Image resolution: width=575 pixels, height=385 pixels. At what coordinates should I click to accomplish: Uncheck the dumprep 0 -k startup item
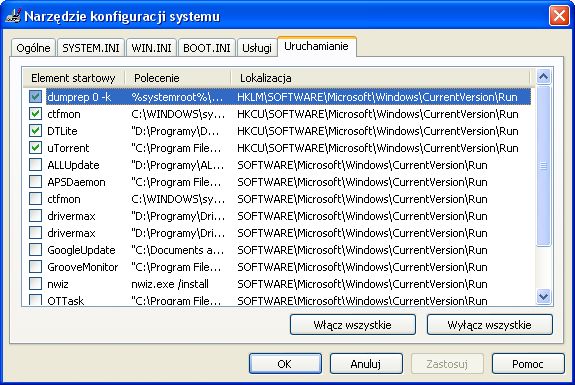pos(36,97)
